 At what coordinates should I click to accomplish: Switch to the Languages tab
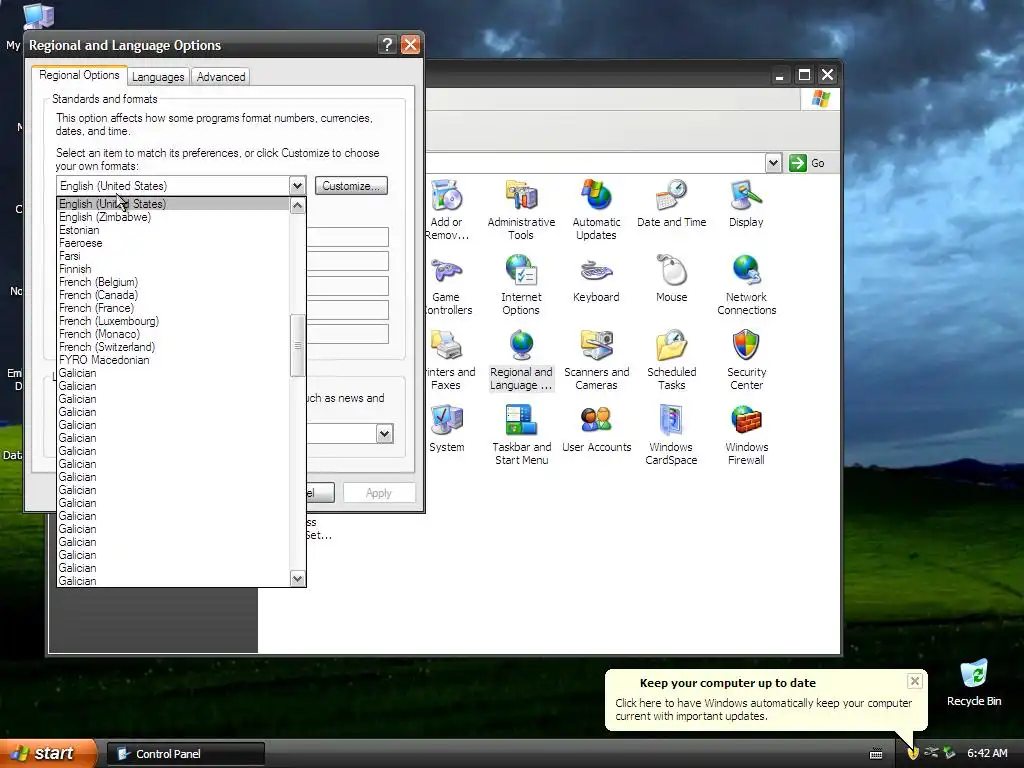click(x=158, y=76)
